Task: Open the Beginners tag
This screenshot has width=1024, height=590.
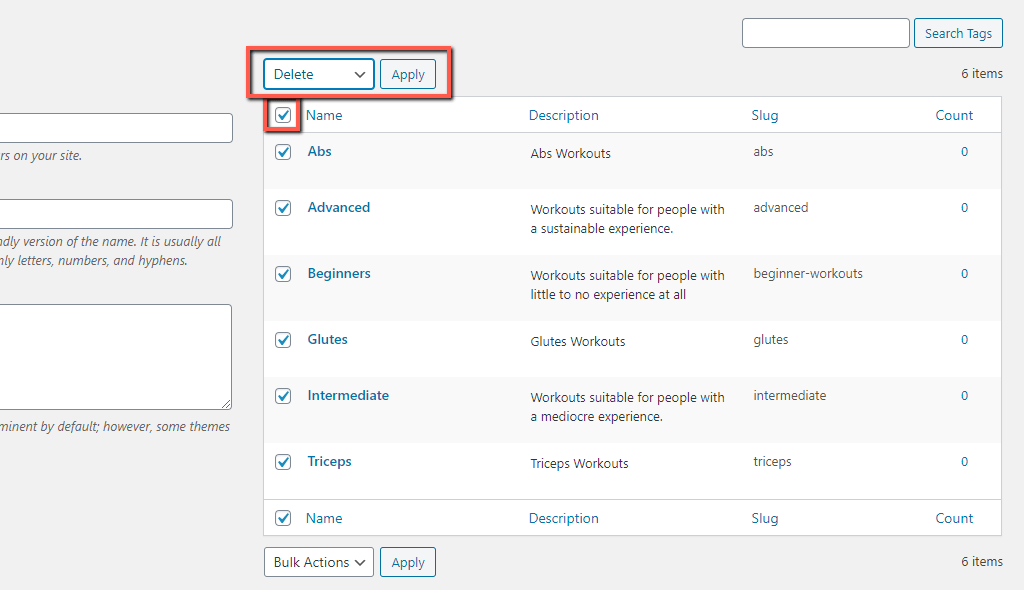Action: point(339,273)
